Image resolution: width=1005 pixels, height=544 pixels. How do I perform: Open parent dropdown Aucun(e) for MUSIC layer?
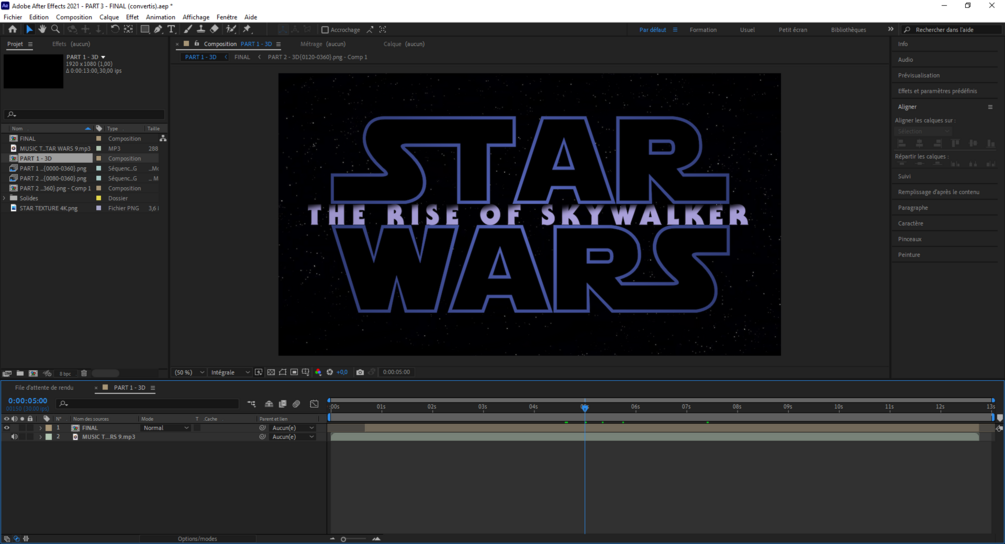pos(293,437)
